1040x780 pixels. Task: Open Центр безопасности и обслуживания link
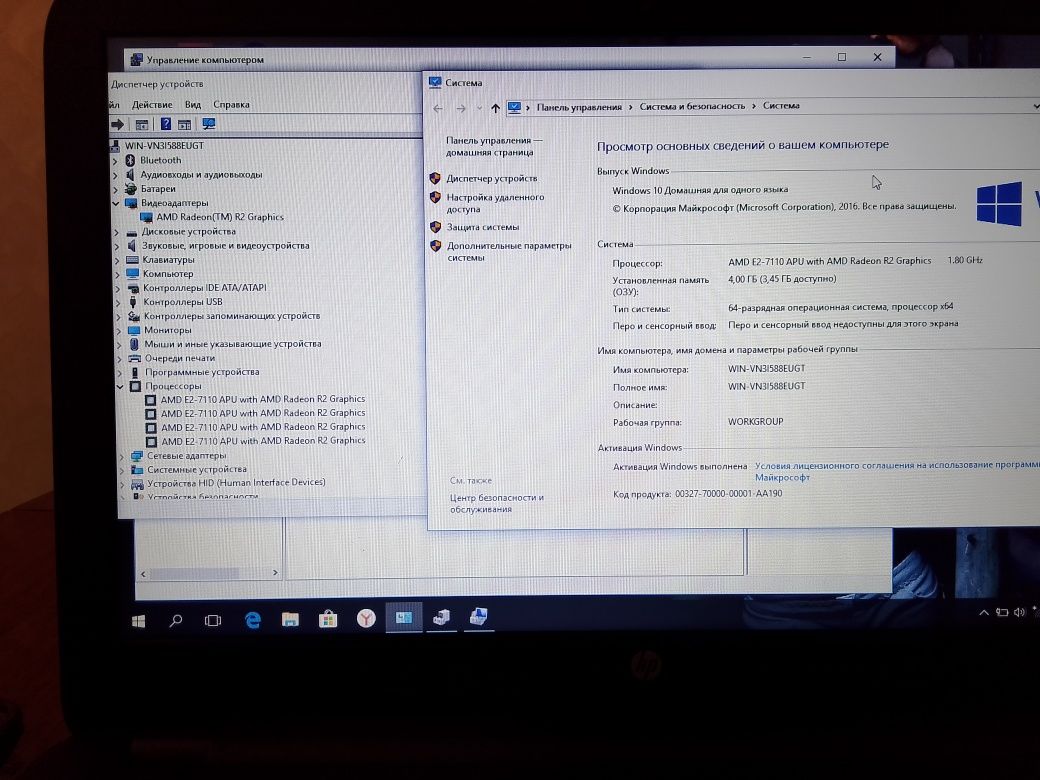[x=497, y=503]
